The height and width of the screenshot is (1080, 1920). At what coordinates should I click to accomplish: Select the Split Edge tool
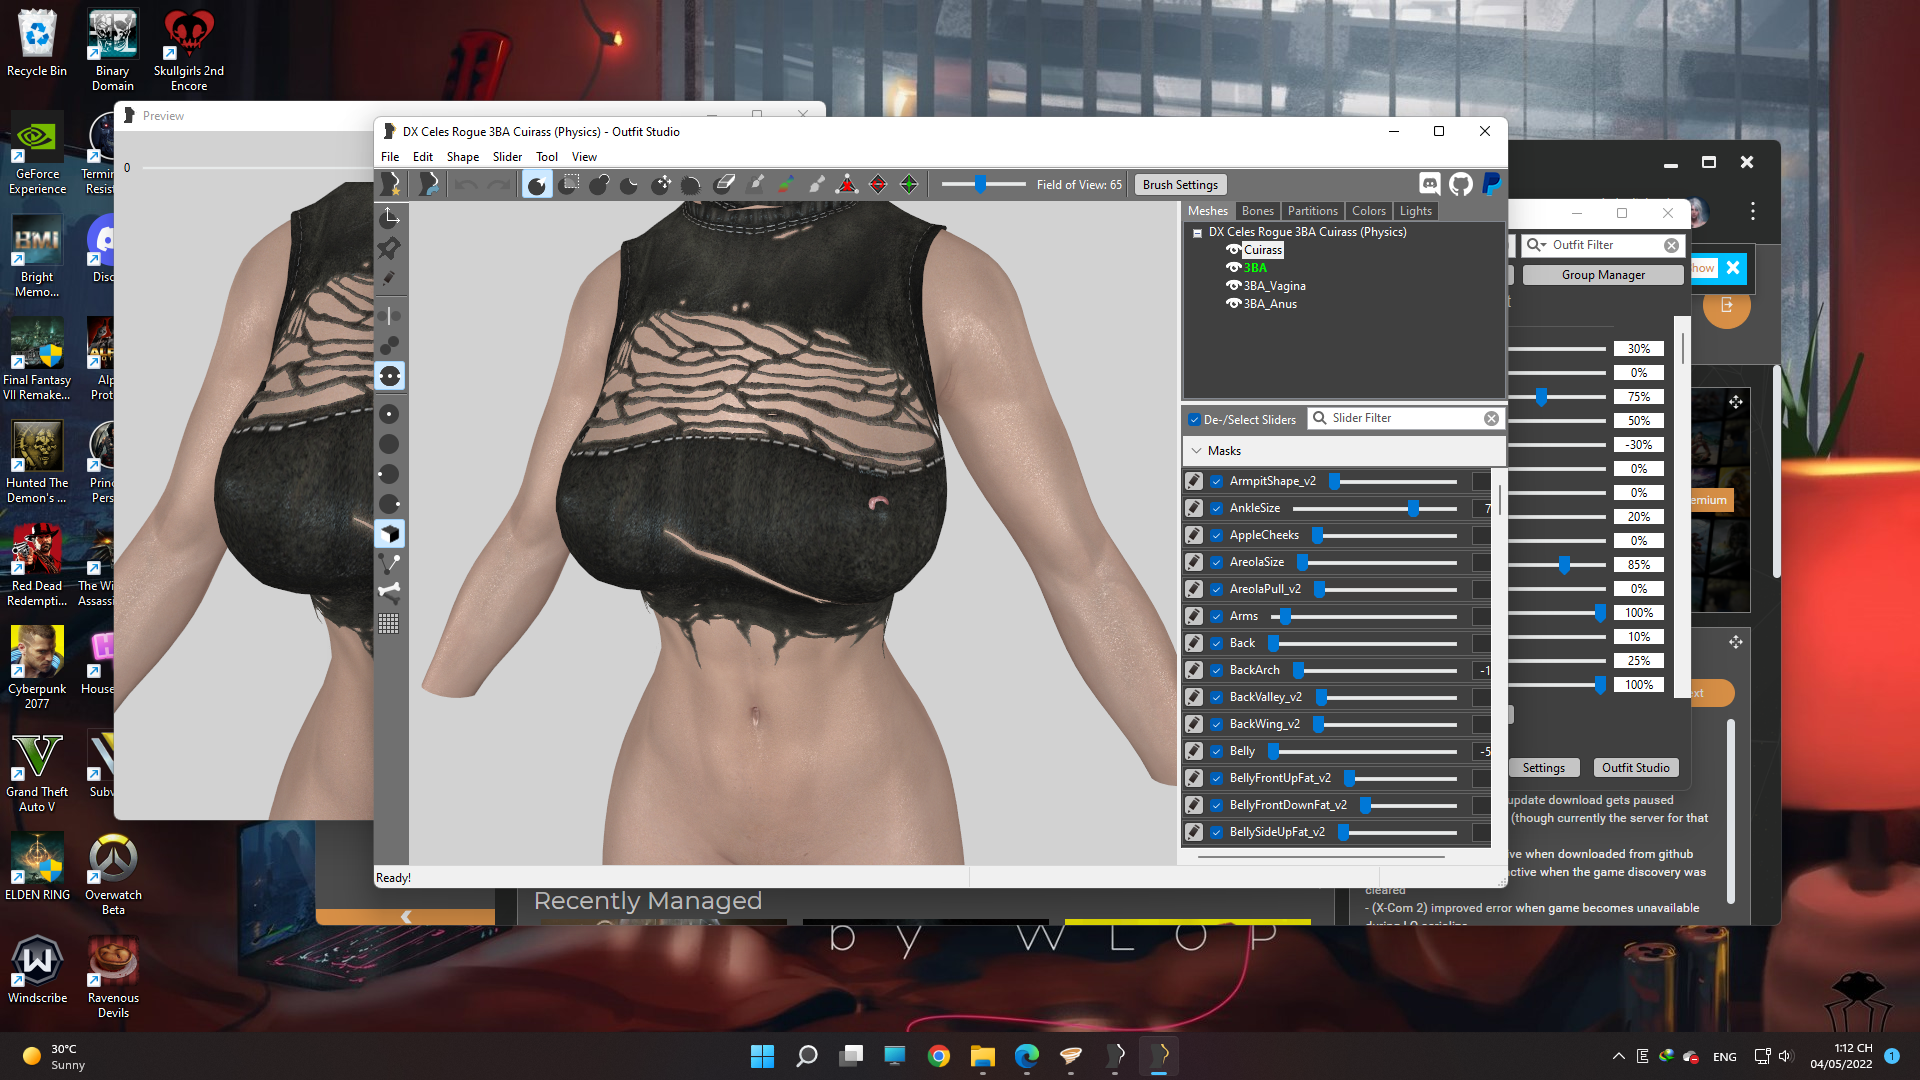pos(909,184)
